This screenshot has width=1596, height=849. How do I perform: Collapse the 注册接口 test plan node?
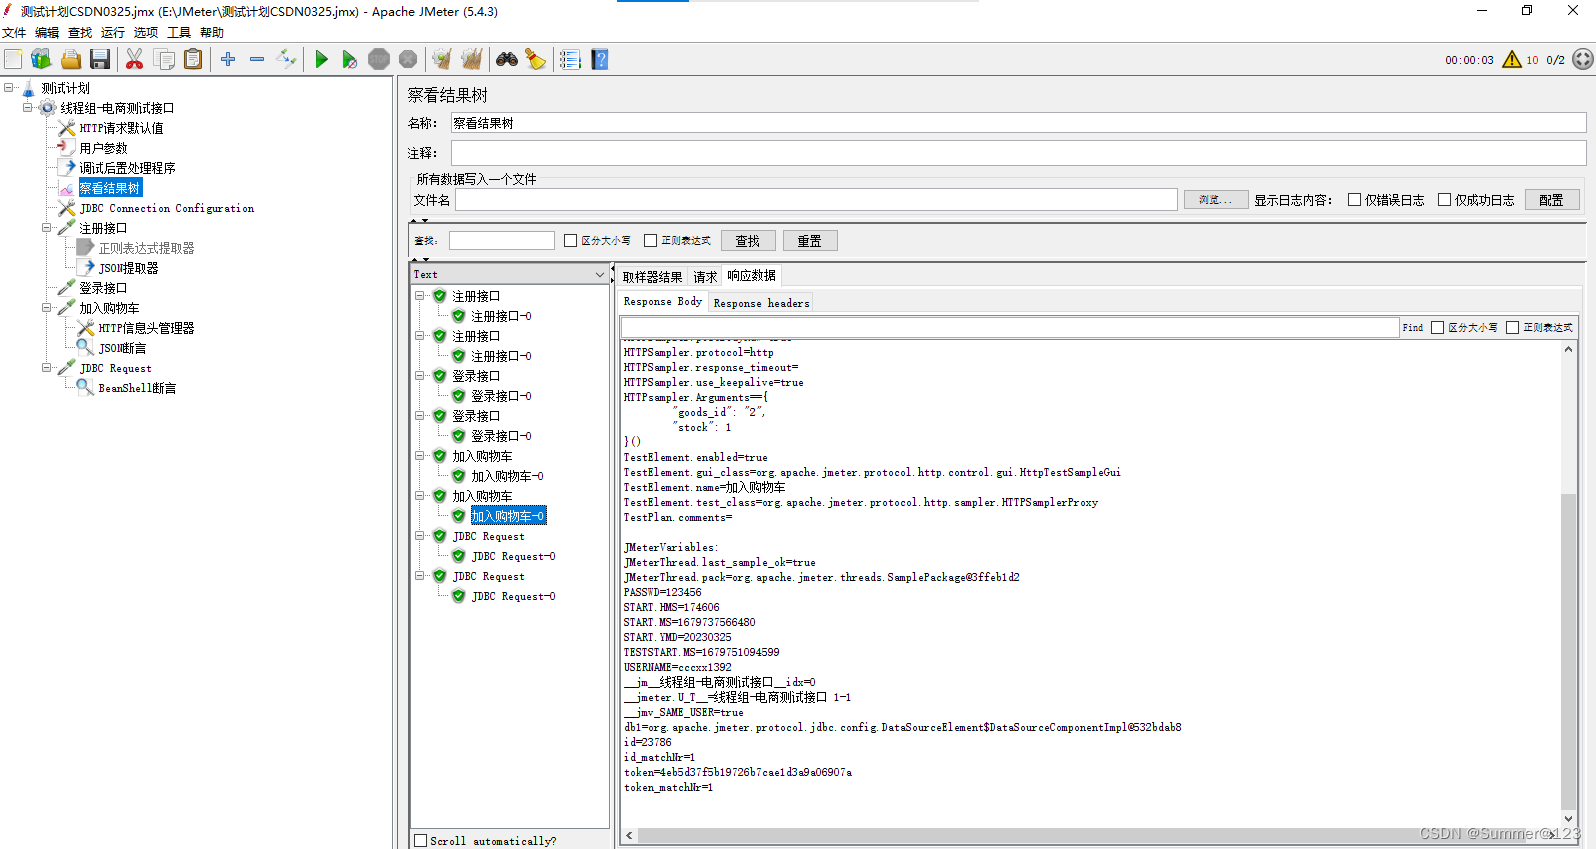click(x=46, y=228)
